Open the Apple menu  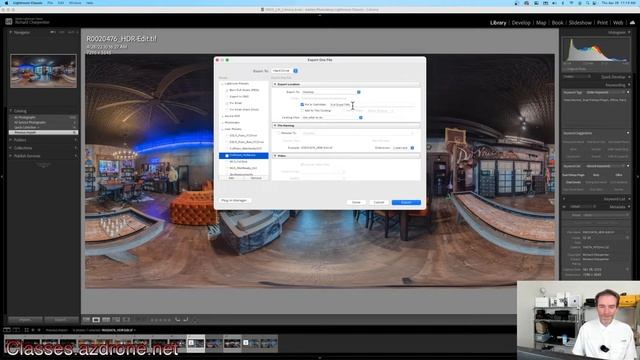(x=6, y=3)
